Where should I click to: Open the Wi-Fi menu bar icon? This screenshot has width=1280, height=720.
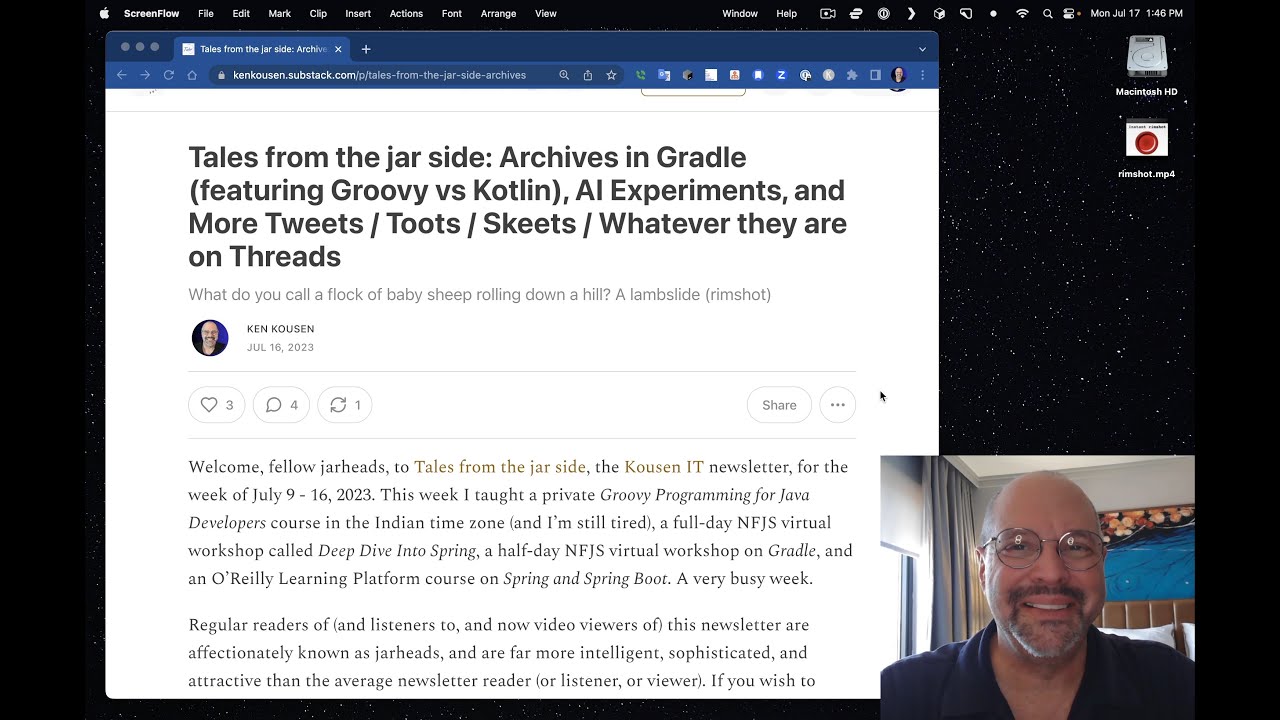point(1022,13)
